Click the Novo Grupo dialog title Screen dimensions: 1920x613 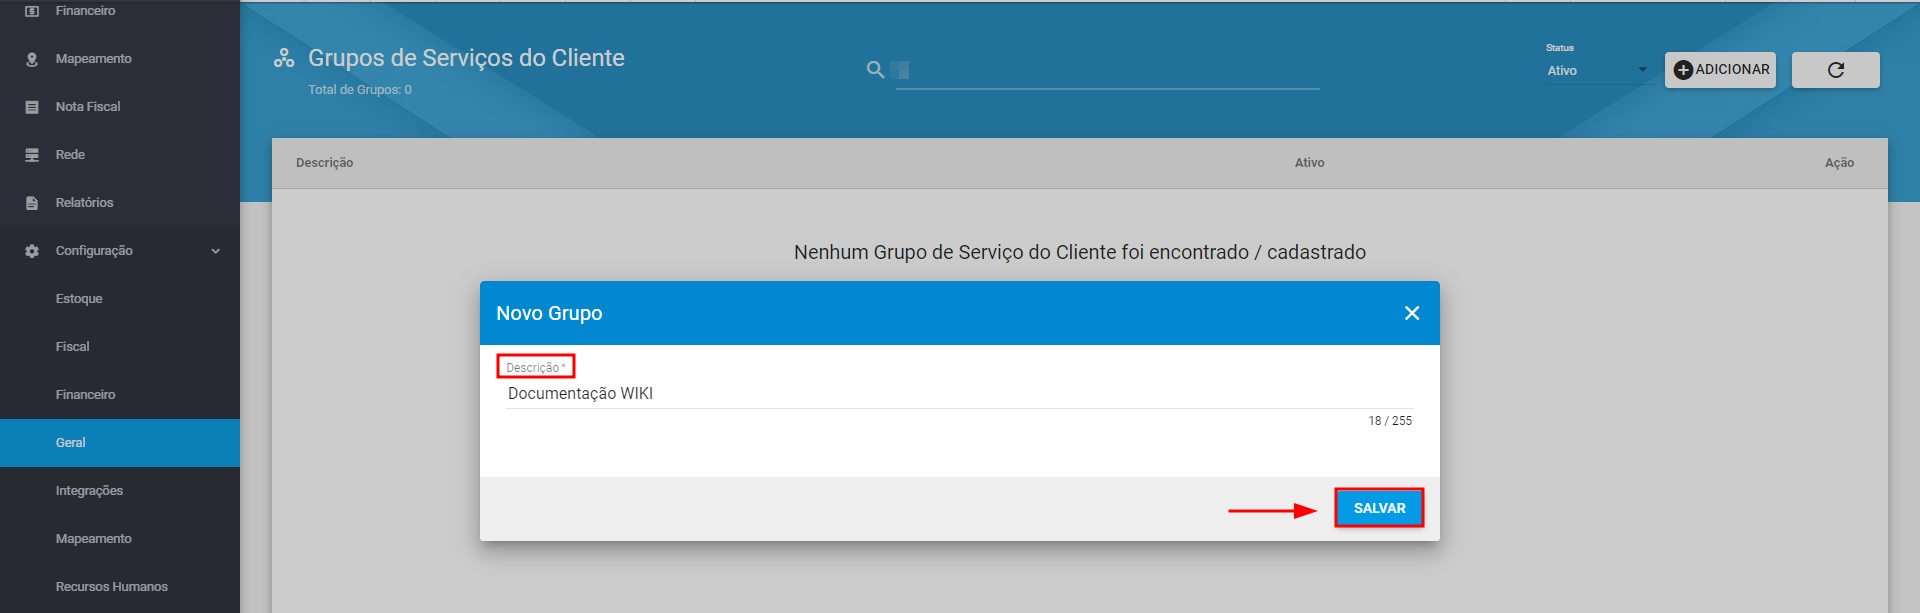pyautogui.click(x=549, y=313)
